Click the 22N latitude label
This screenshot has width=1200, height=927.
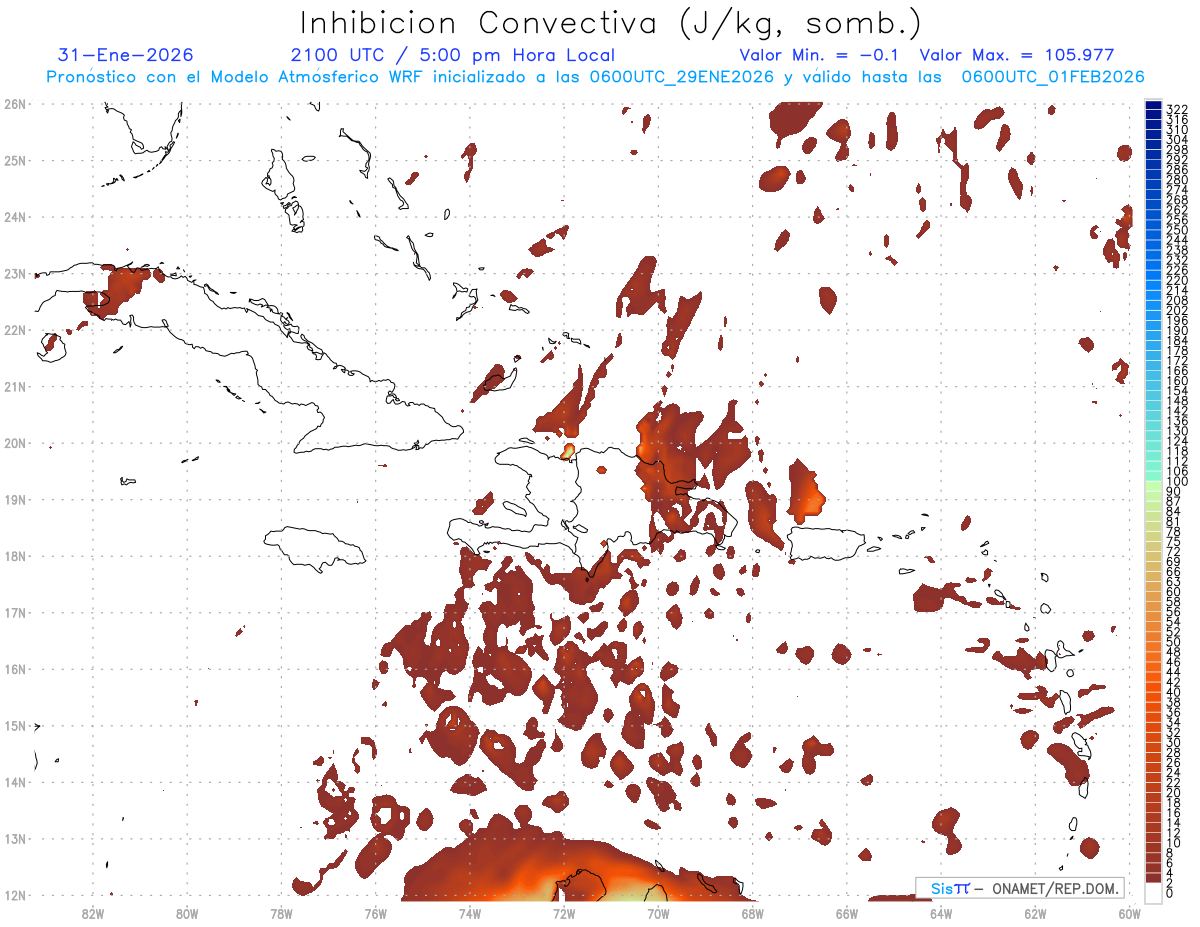(x=15, y=330)
